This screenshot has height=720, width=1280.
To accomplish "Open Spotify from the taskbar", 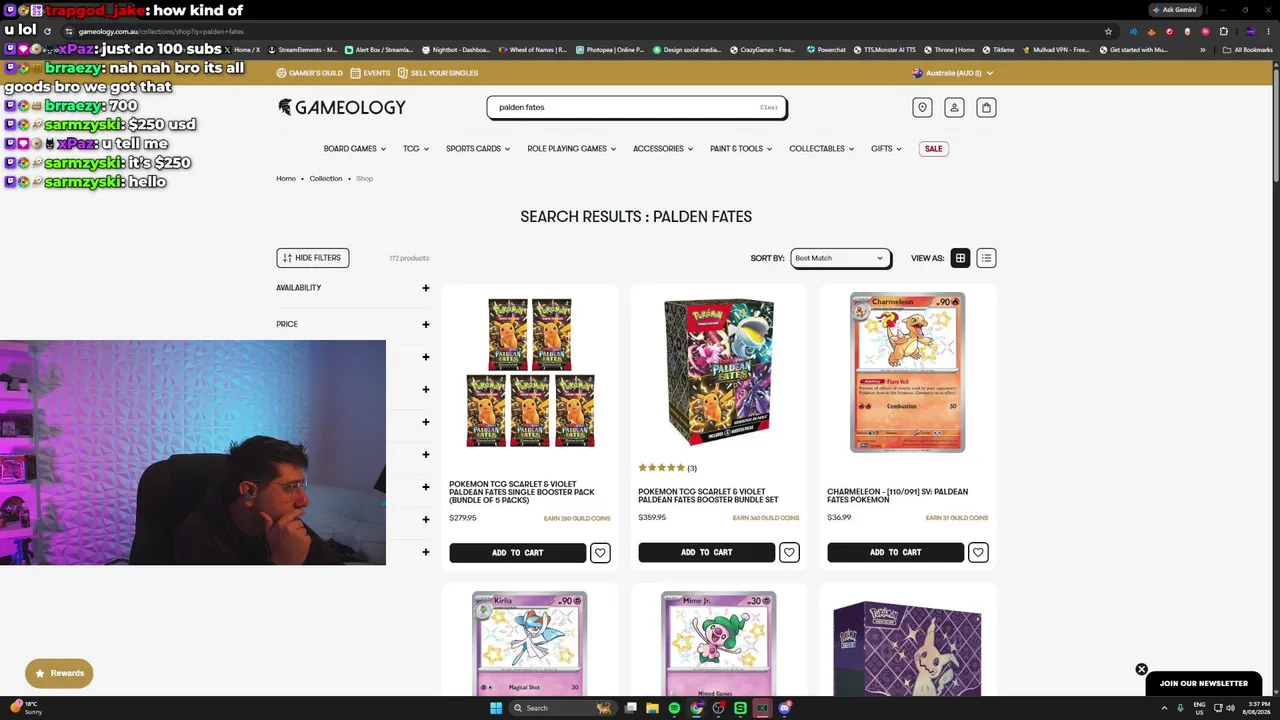I will 674,708.
